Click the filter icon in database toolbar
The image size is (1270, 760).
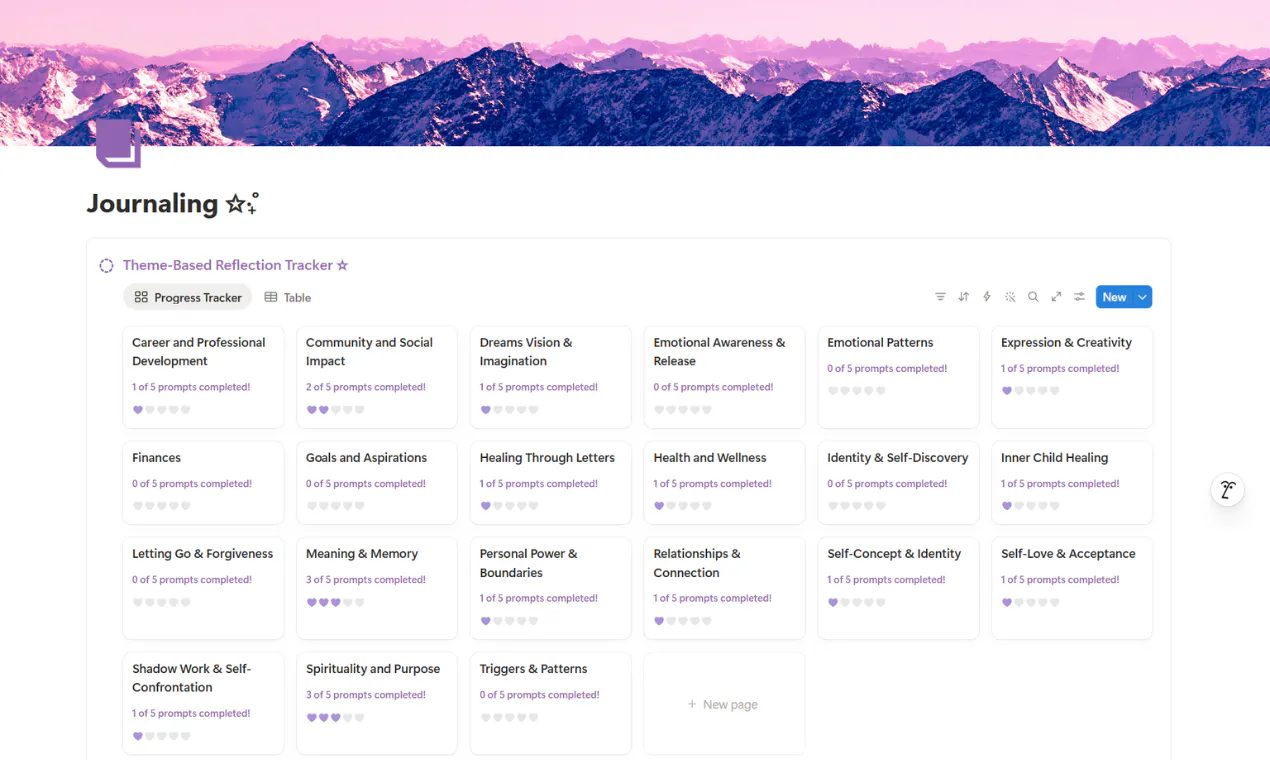coord(940,297)
